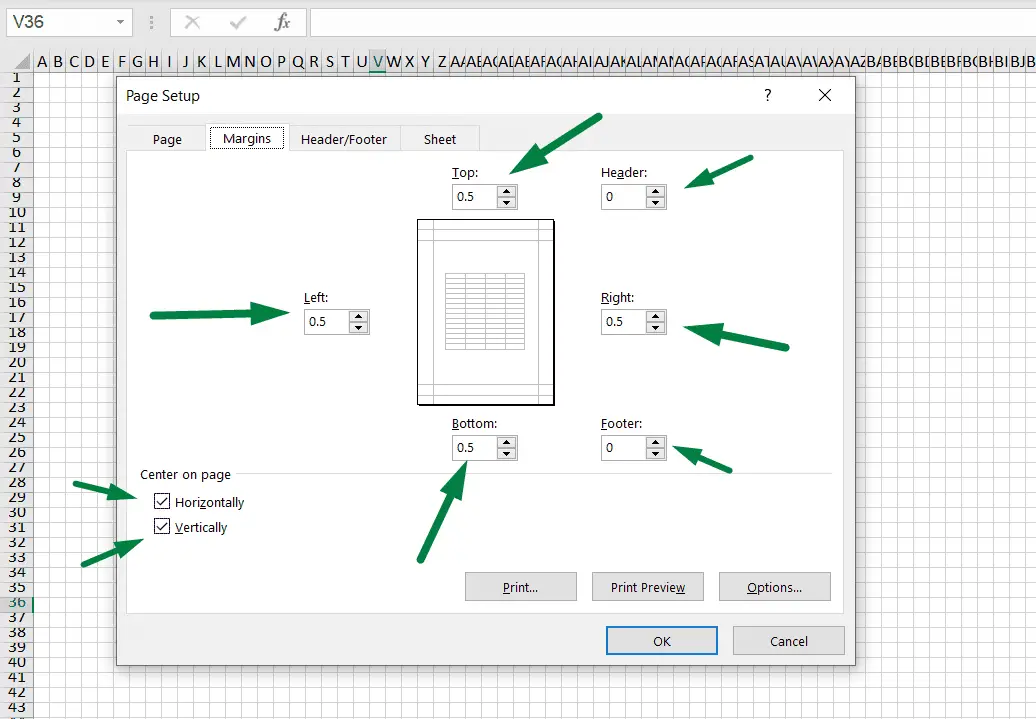Screen dimensions: 1036x719
Task: Close the Page Setup dialog
Action: 825,95
